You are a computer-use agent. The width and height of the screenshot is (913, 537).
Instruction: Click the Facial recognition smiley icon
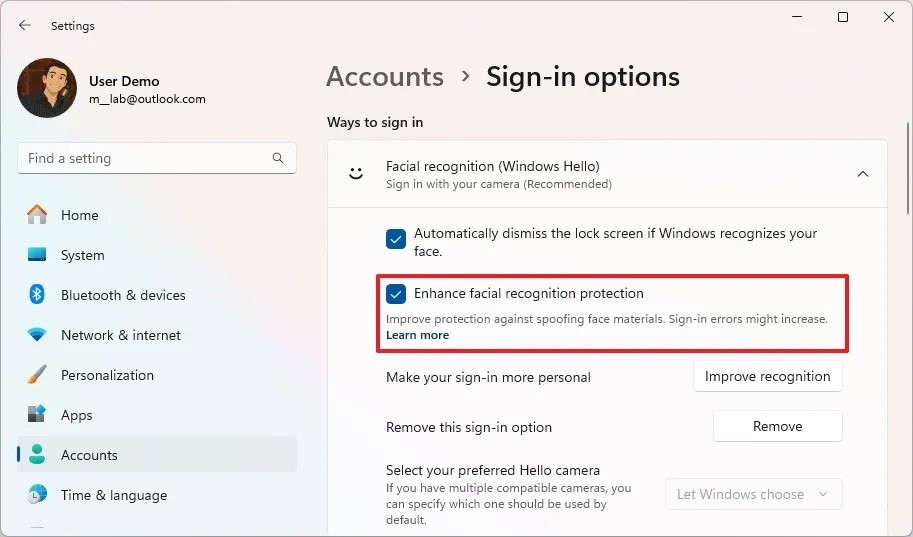pyautogui.click(x=356, y=174)
